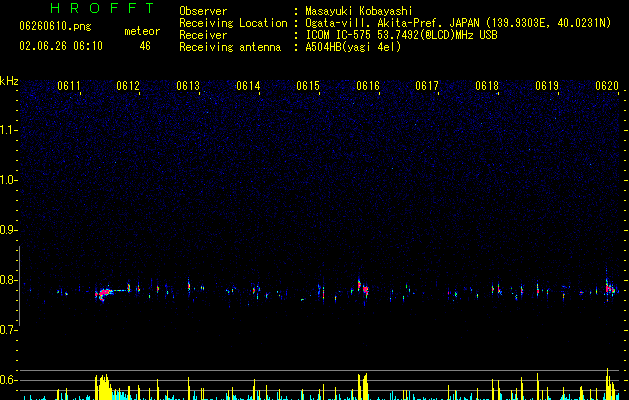Click the tall yellow intensity peak after 0611
The height and width of the screenshot is (400, 629).
(x=103, y=387)
